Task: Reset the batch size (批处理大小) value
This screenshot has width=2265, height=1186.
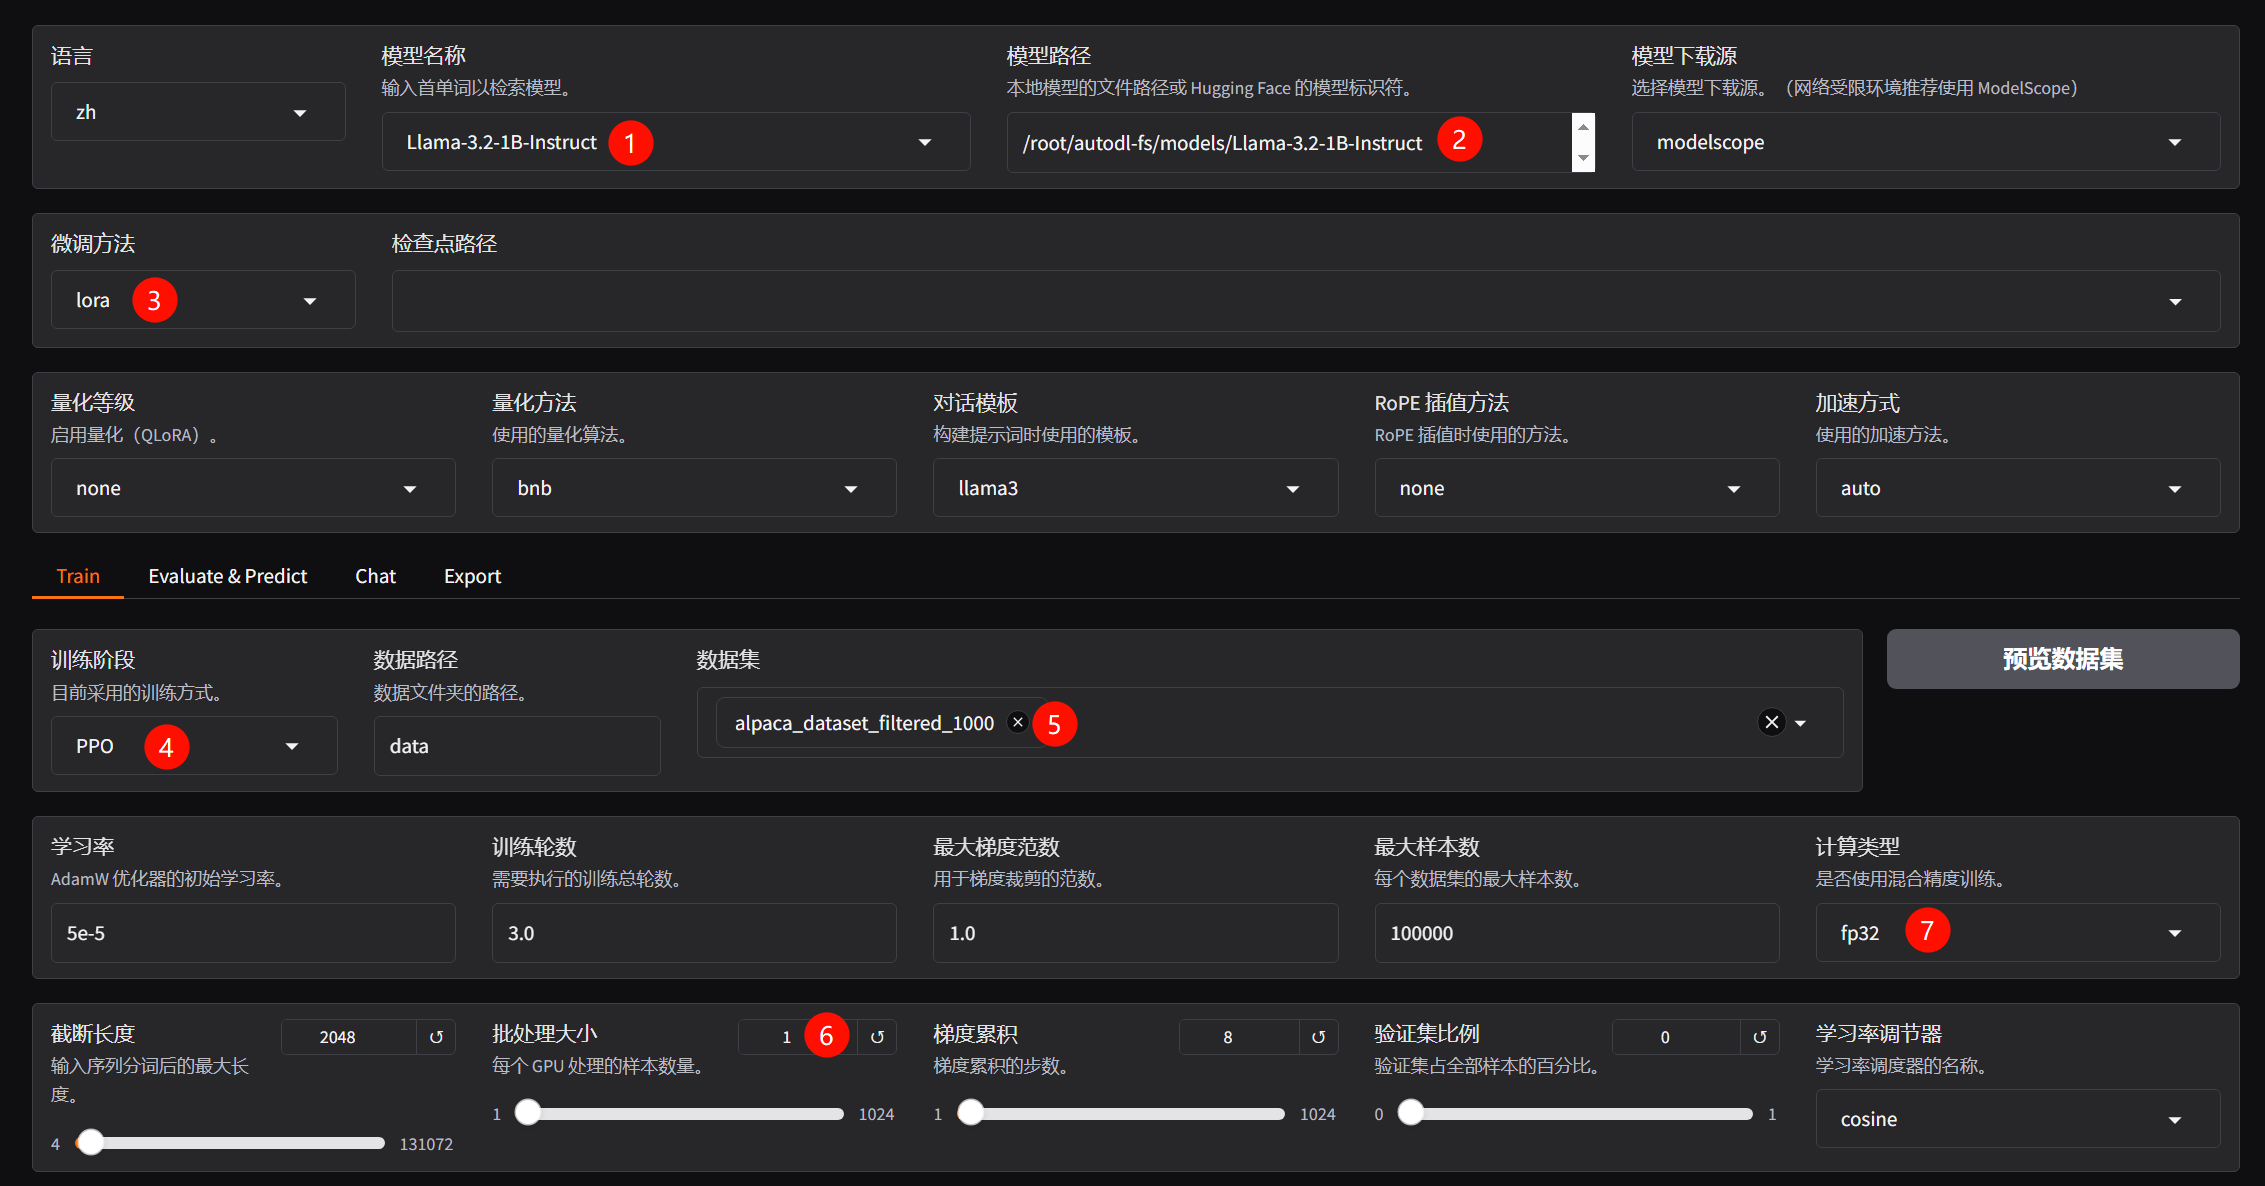Action: point(877,1037)
